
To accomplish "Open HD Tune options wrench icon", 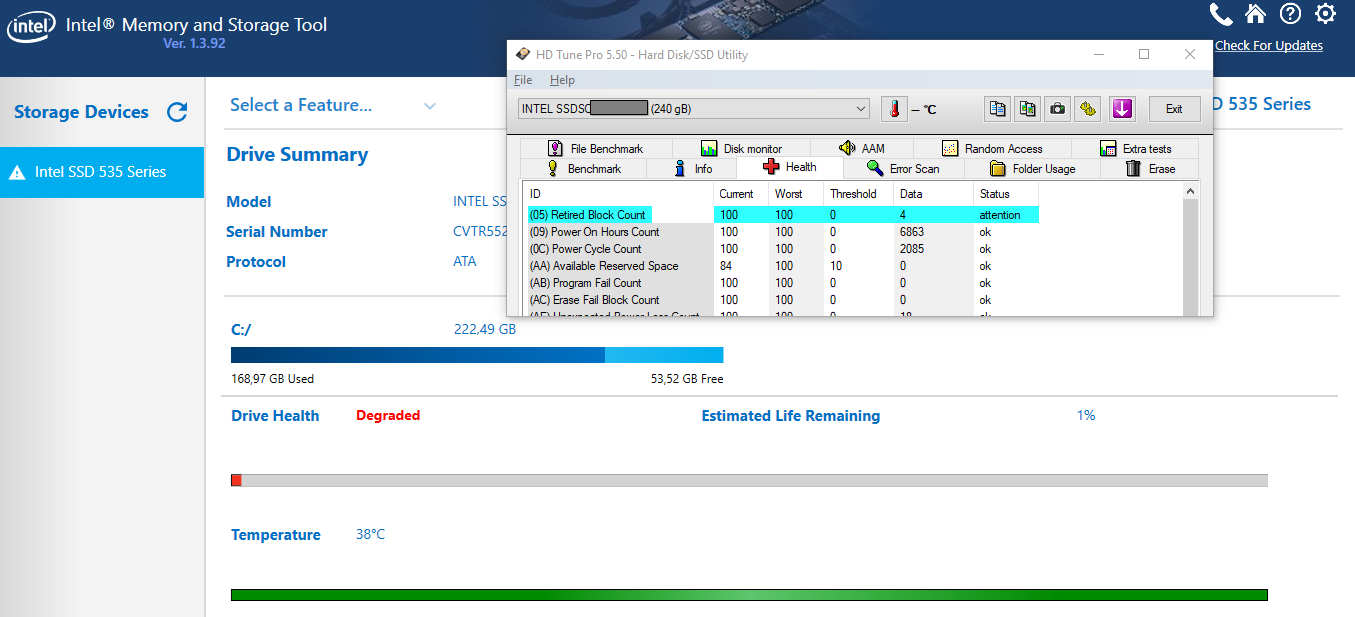I will click(x=1087, y=109).
